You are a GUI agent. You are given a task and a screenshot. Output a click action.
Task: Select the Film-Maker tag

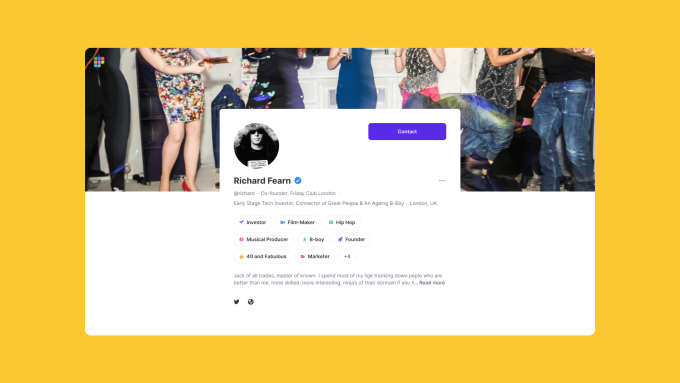pyautogui.click(x=298, y=223)
